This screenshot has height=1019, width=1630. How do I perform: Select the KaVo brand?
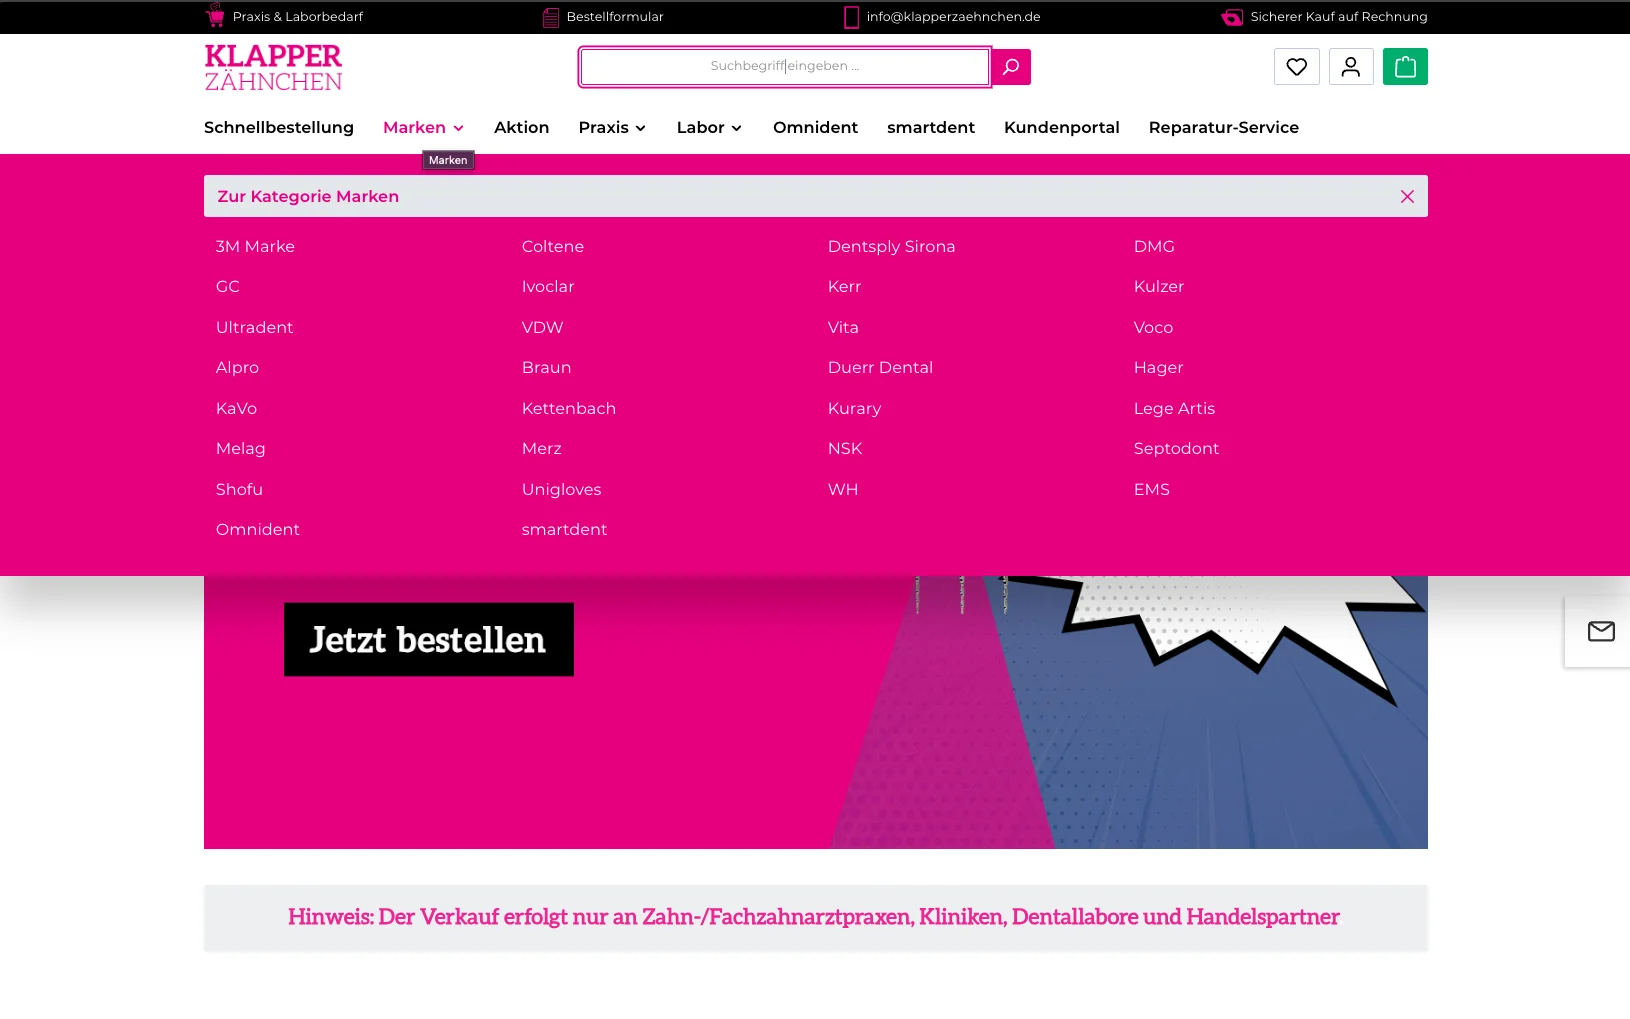tap(236, 408)
